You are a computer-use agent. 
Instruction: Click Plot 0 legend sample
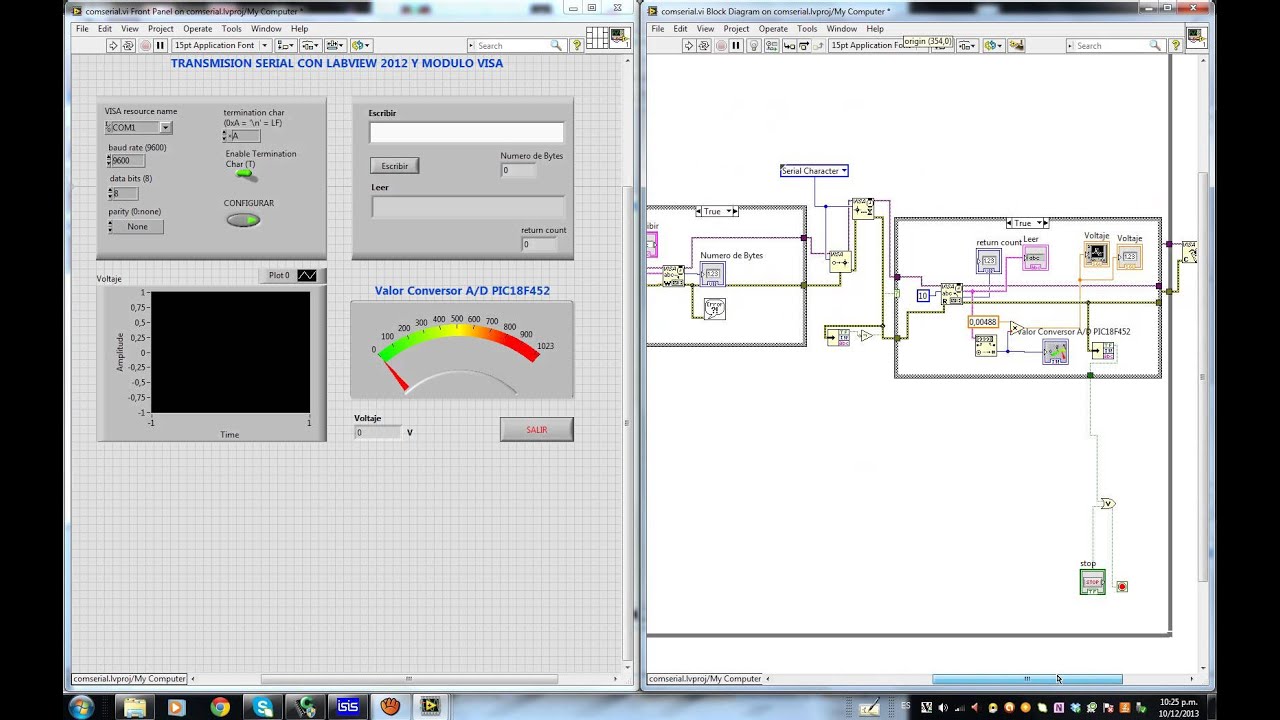pyautogui.click(x=307, y=276)
